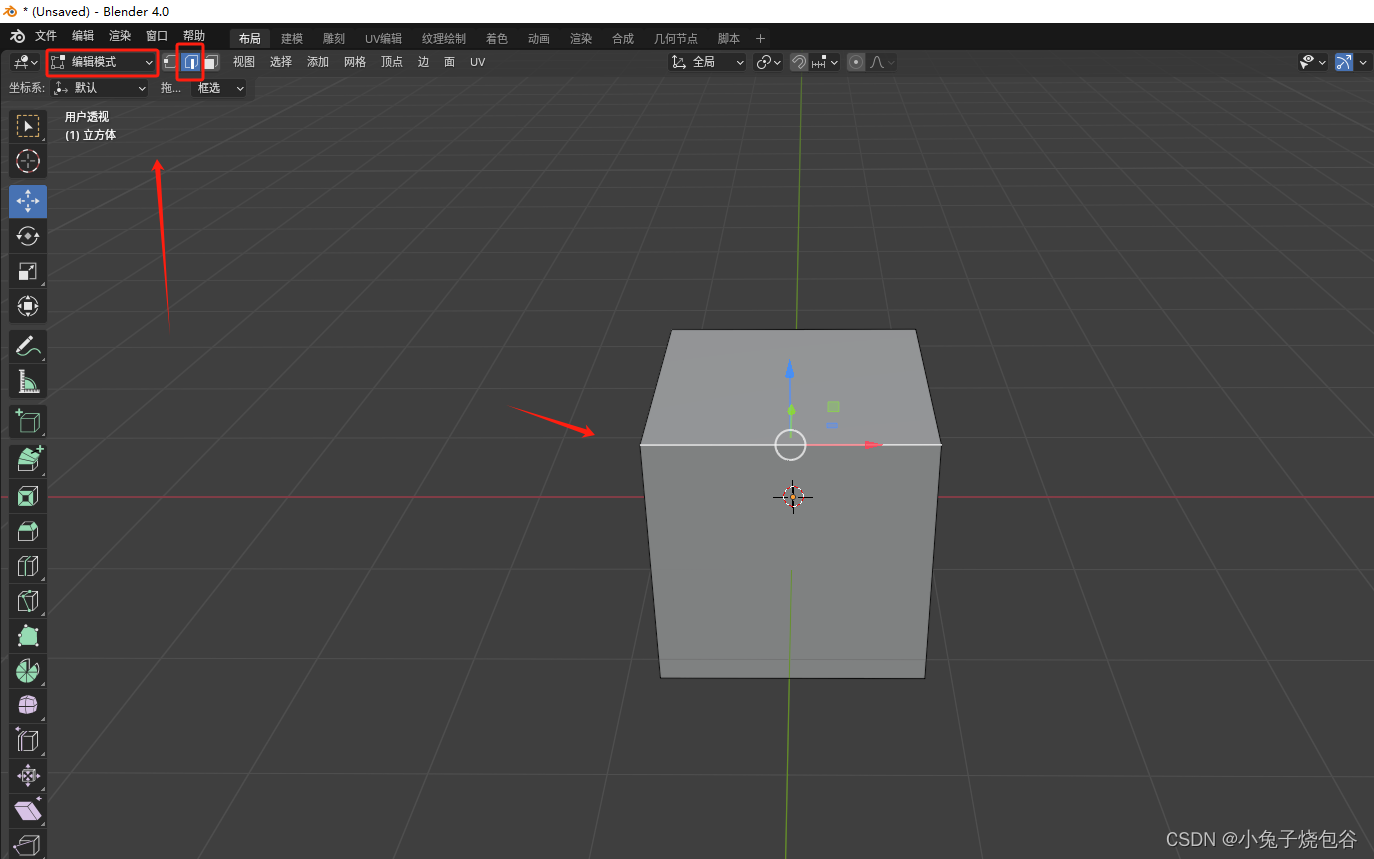Choose the Shrink/Fatten tool
This screenshot has height=859, width=1374.
coord(28,776)
